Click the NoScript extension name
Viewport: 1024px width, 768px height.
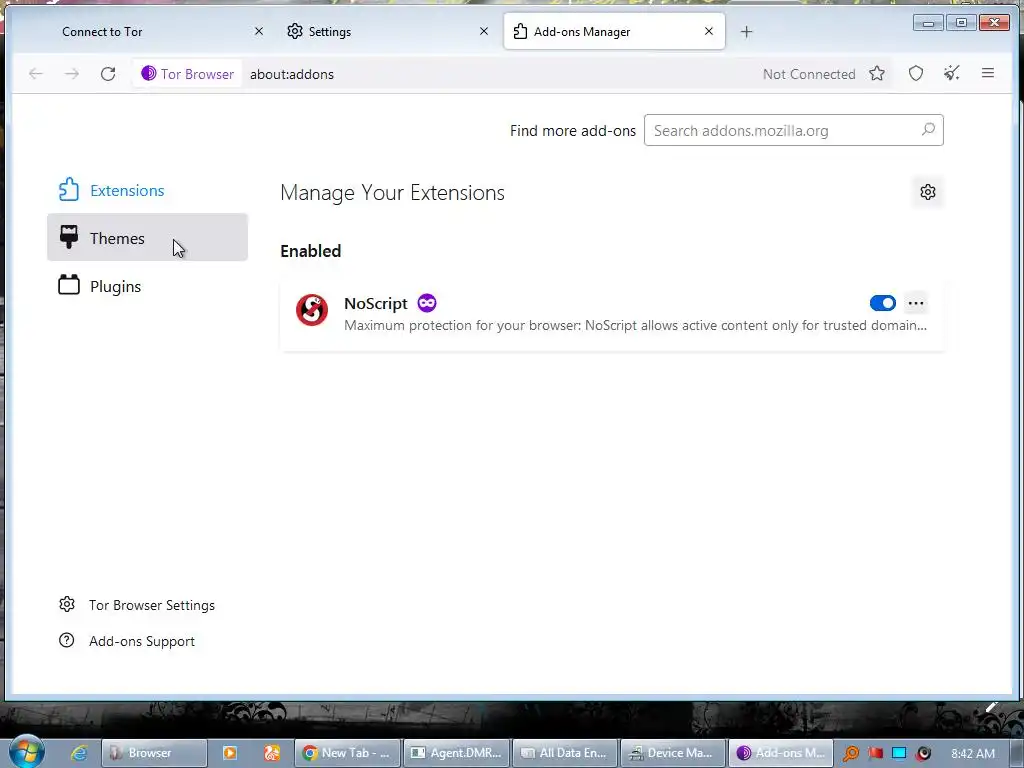point(376,304)
